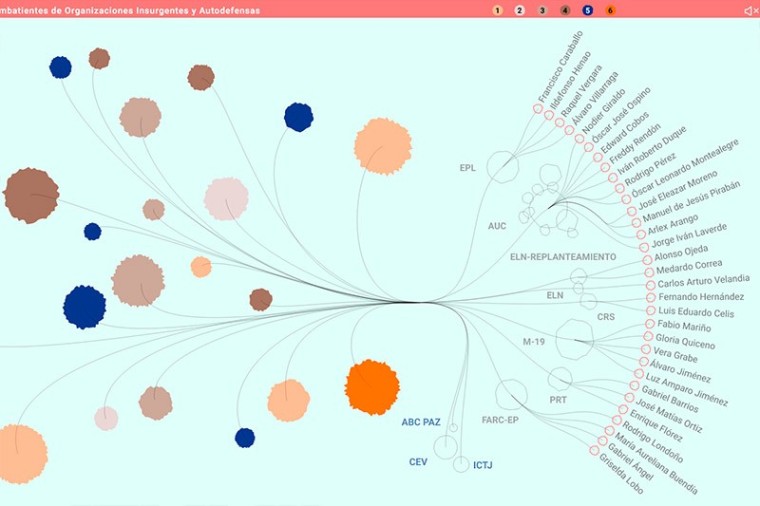Open the Nodier Giraldo node
760x506 pixels.
(x=580, y=139)
